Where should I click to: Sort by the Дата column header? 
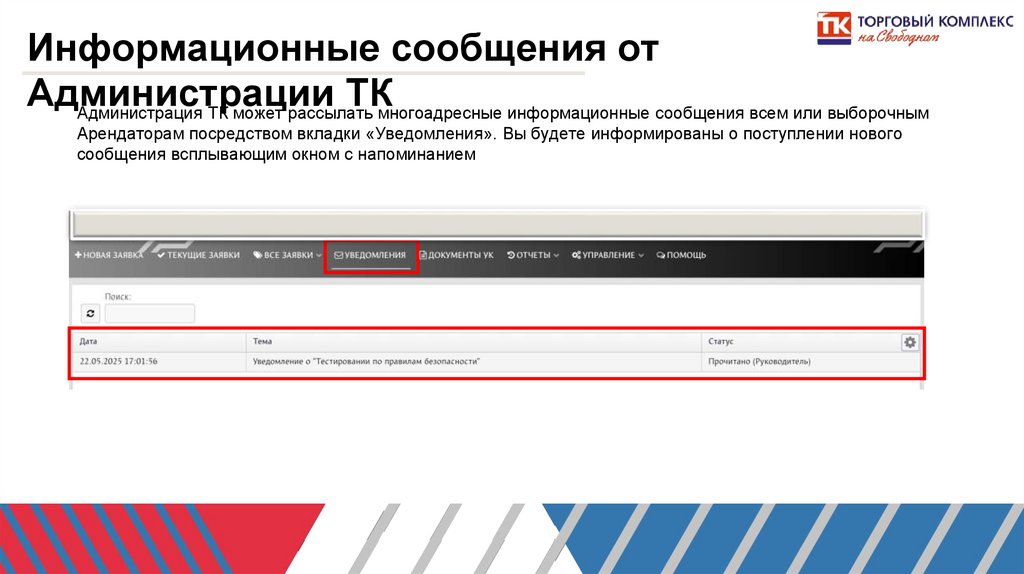pyautogui.click(x=158, y=342)
